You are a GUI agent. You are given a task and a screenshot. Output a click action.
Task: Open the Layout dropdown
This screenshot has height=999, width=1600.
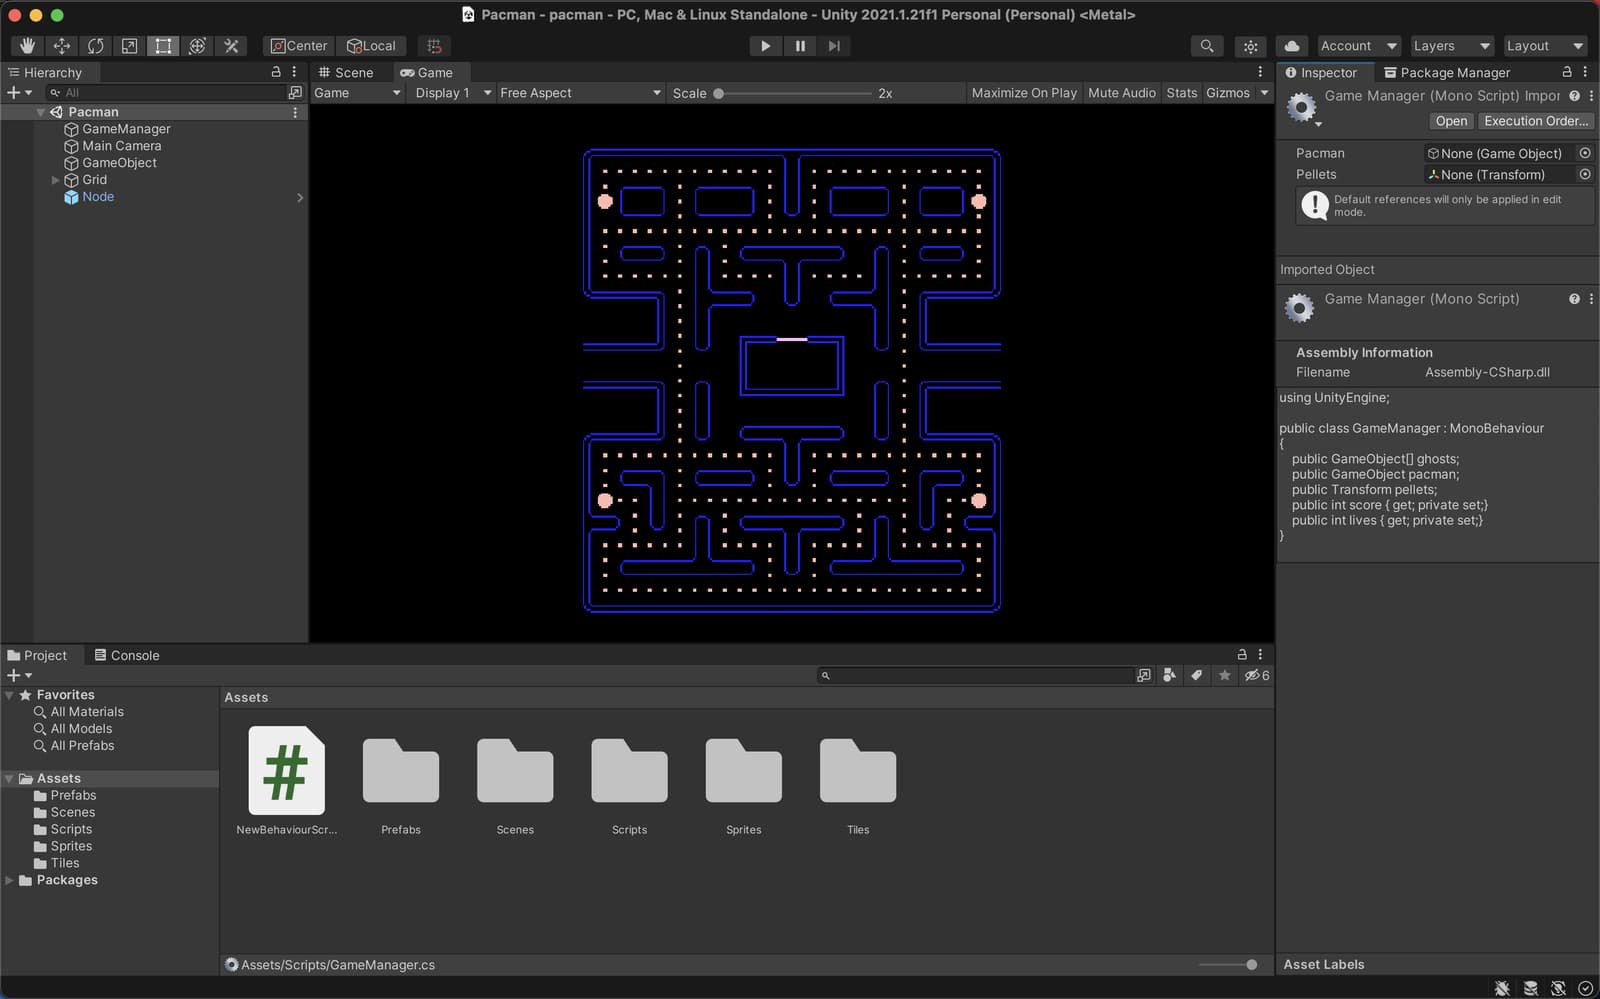point(1544,46)
